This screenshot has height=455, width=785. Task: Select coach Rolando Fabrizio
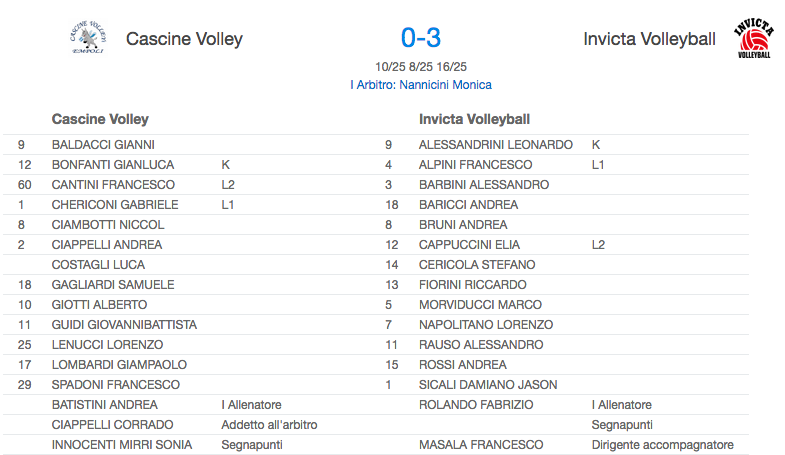(476, 405)
